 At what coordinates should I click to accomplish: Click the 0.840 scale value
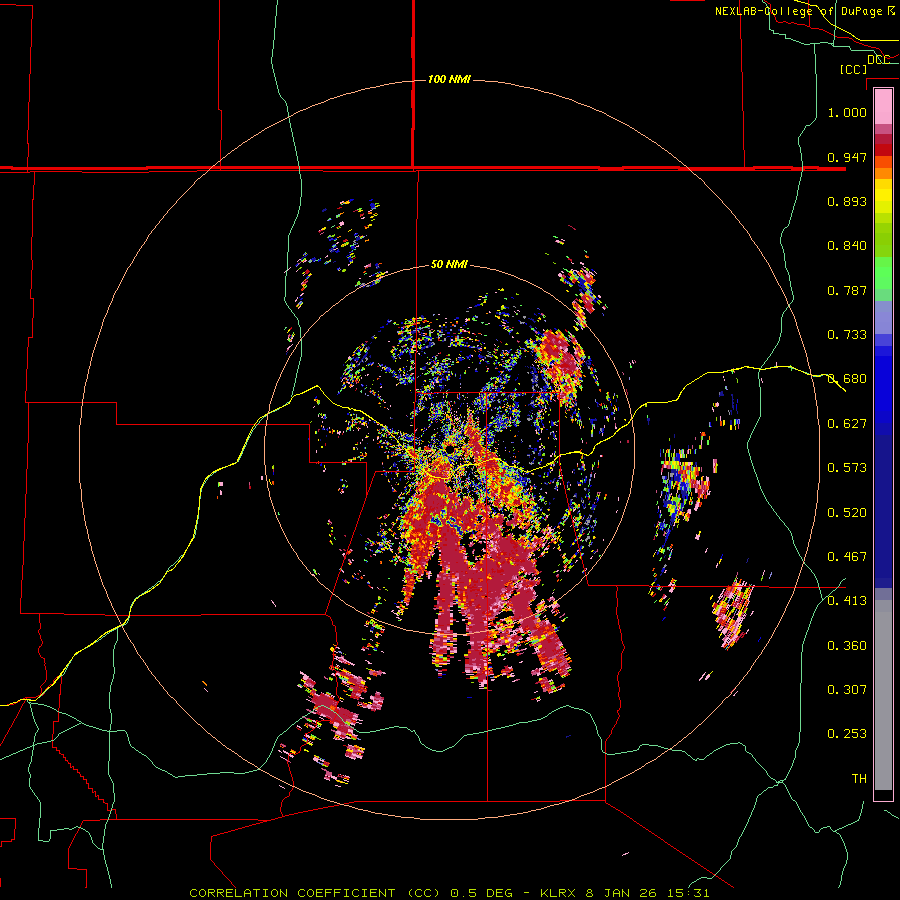point(847,246)
